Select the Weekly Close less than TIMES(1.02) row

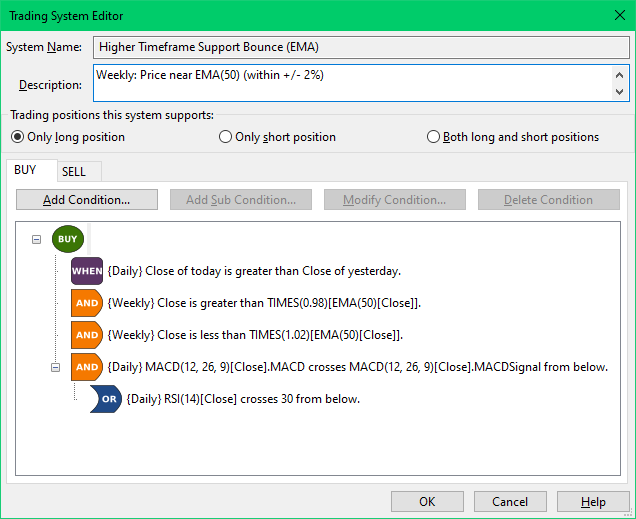(255, 335)
